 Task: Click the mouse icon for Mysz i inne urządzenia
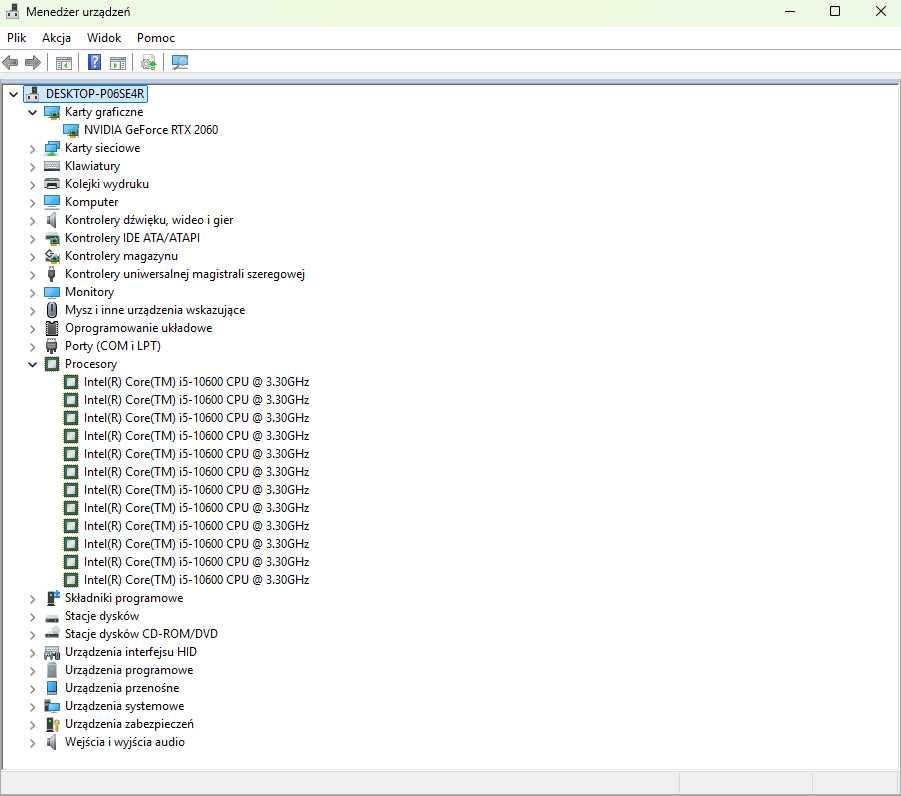[x=52, y=310]
